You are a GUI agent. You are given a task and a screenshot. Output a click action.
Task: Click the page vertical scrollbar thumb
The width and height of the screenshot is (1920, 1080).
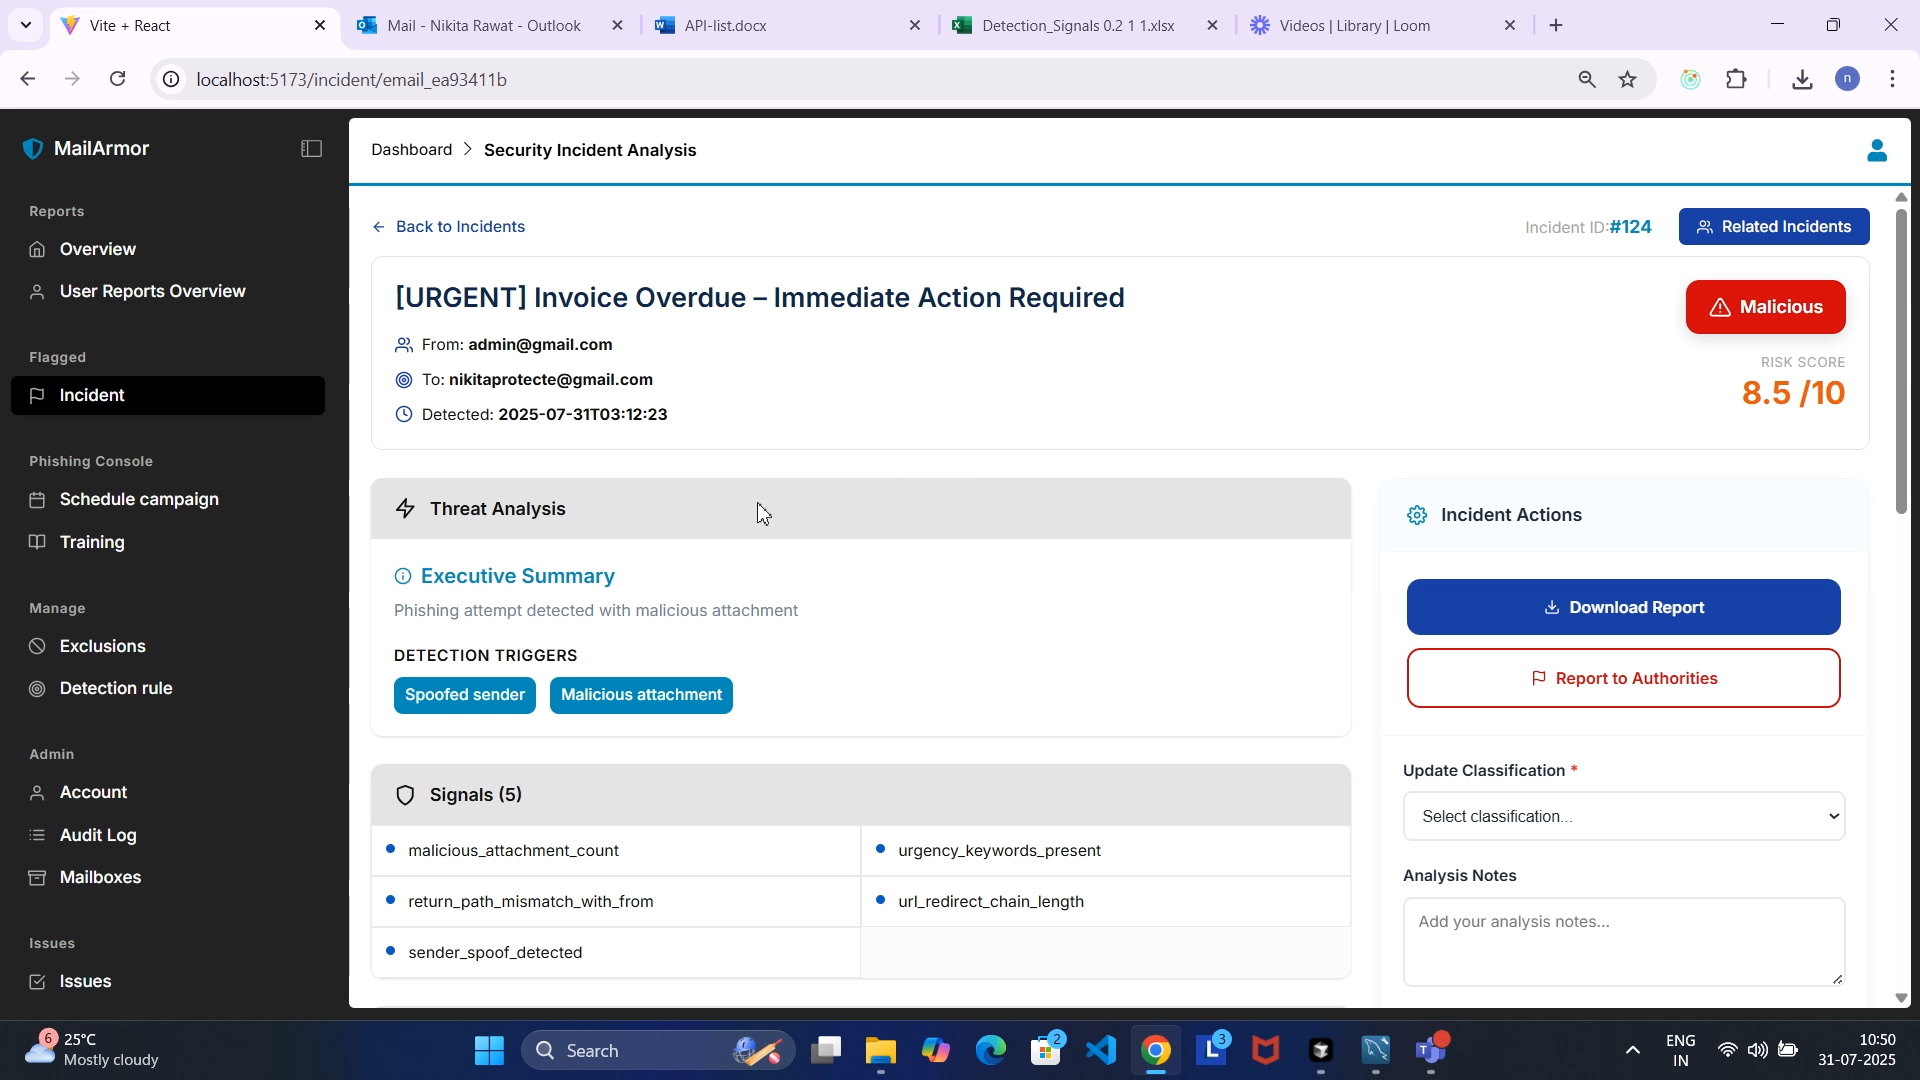click(x=1901, y=360)
